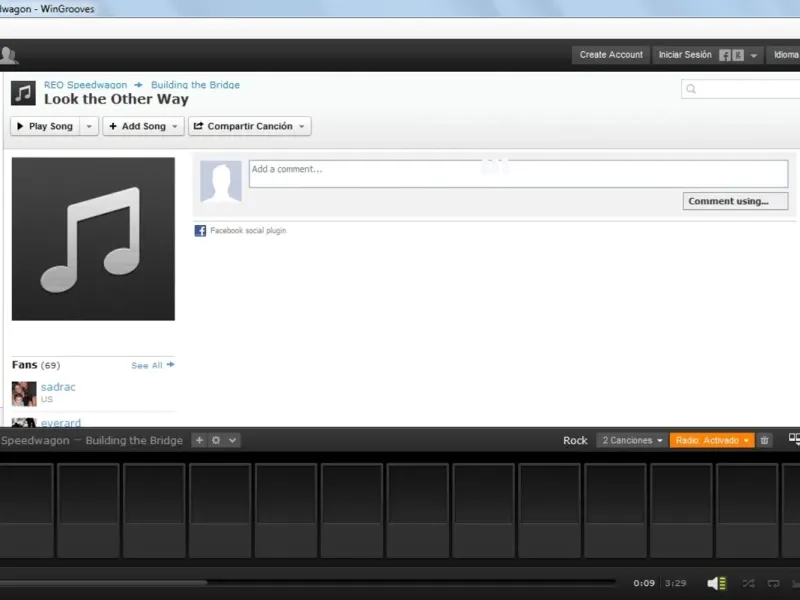This screenshot has width=800, height=600.
Task: Click the arrow icon next to See All
Action: 170,365
